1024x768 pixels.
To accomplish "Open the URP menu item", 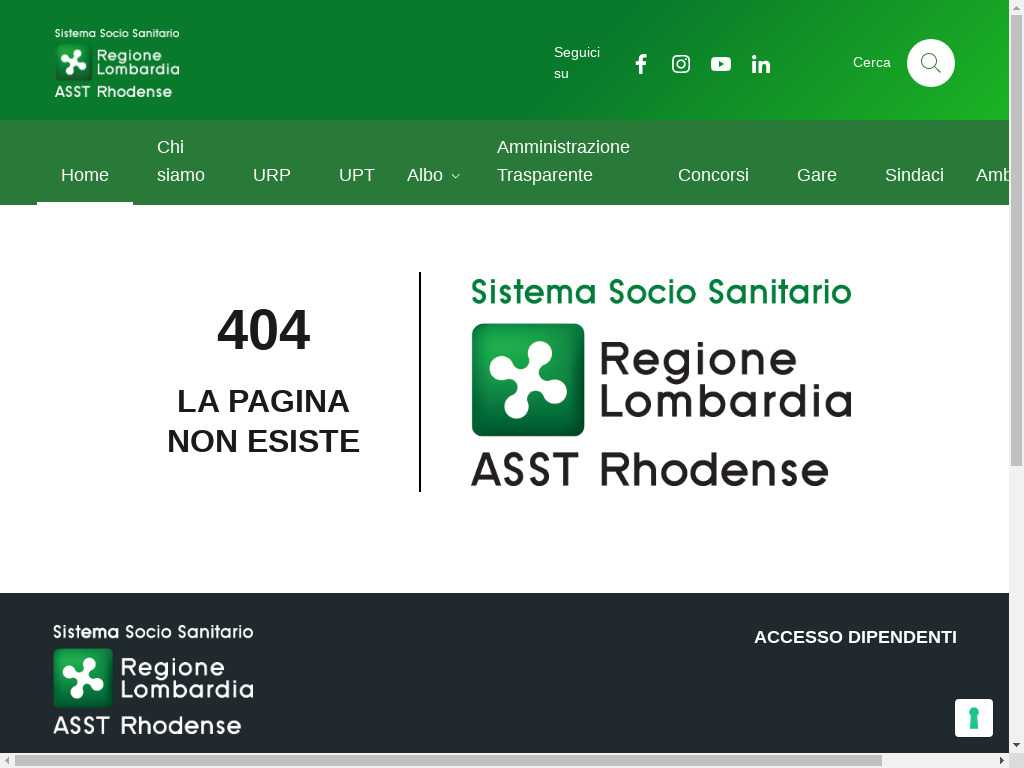I will [x=272, y=175].
